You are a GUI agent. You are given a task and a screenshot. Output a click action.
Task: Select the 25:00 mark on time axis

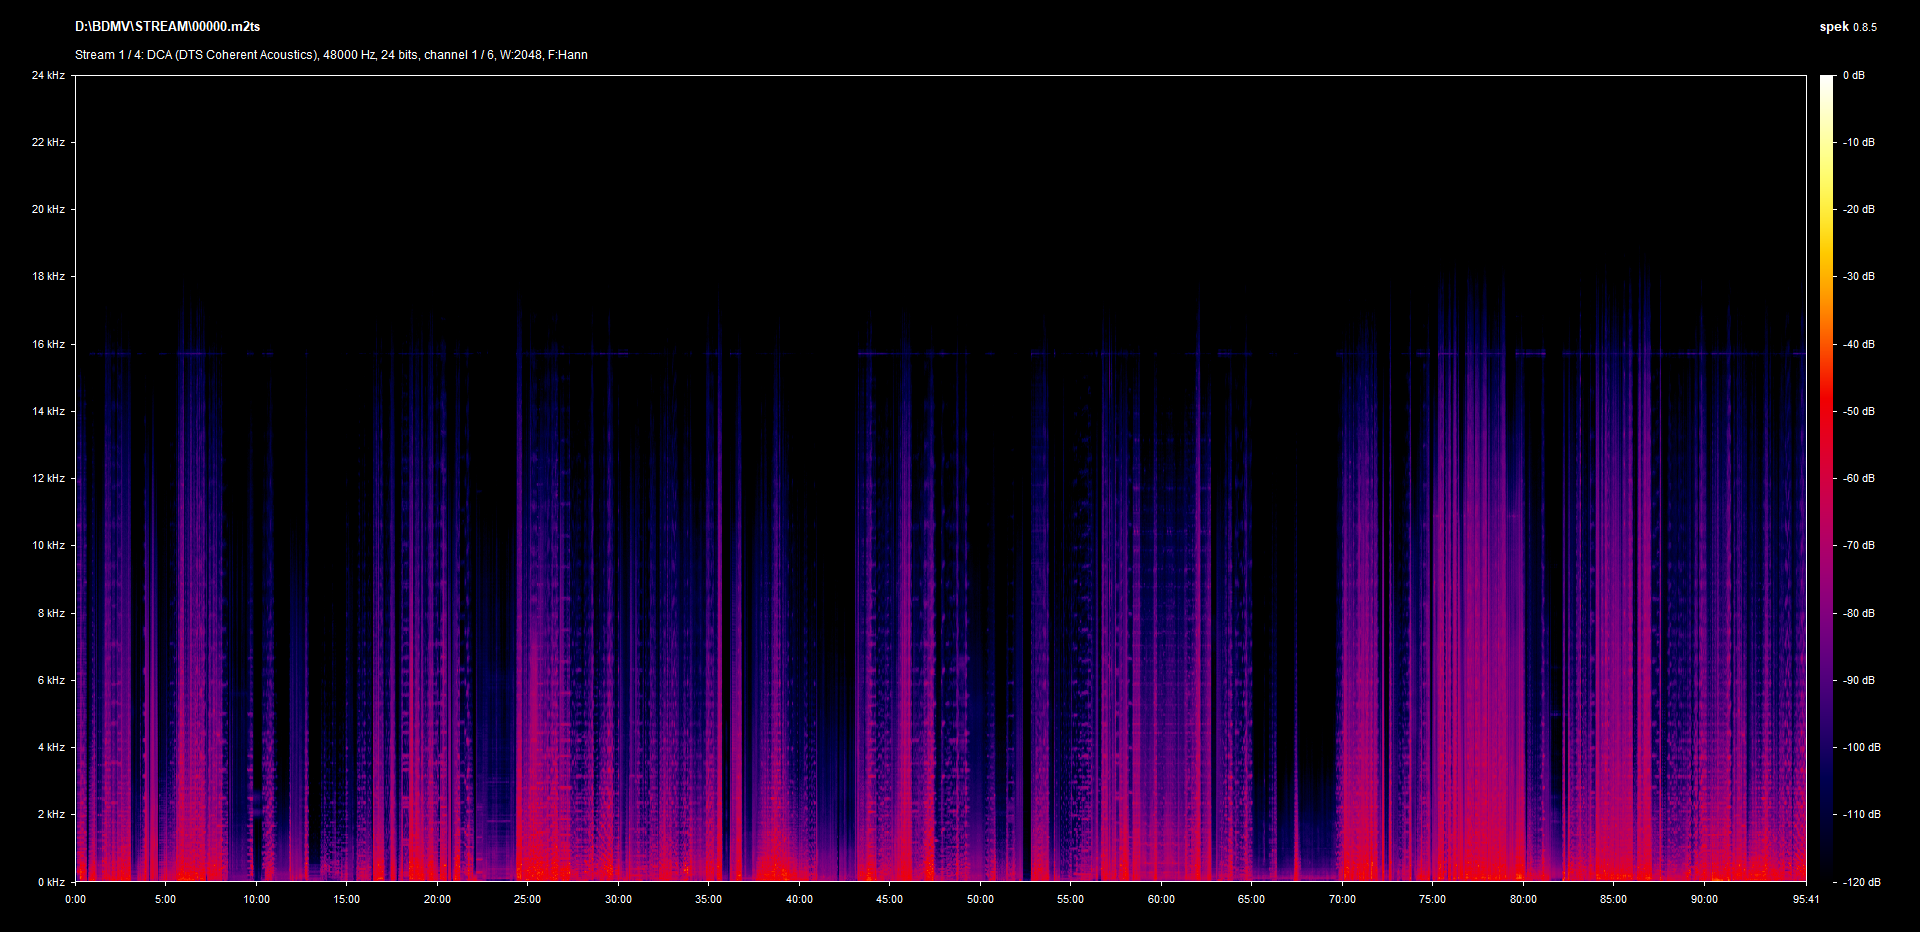(527, 899)
